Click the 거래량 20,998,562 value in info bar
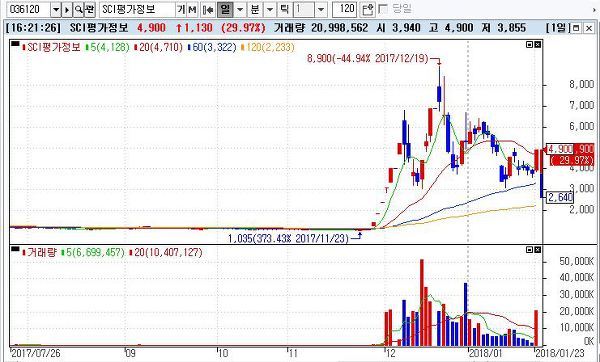Image resolution: width=600 pixels, height=362 pixels. (321, 28)
